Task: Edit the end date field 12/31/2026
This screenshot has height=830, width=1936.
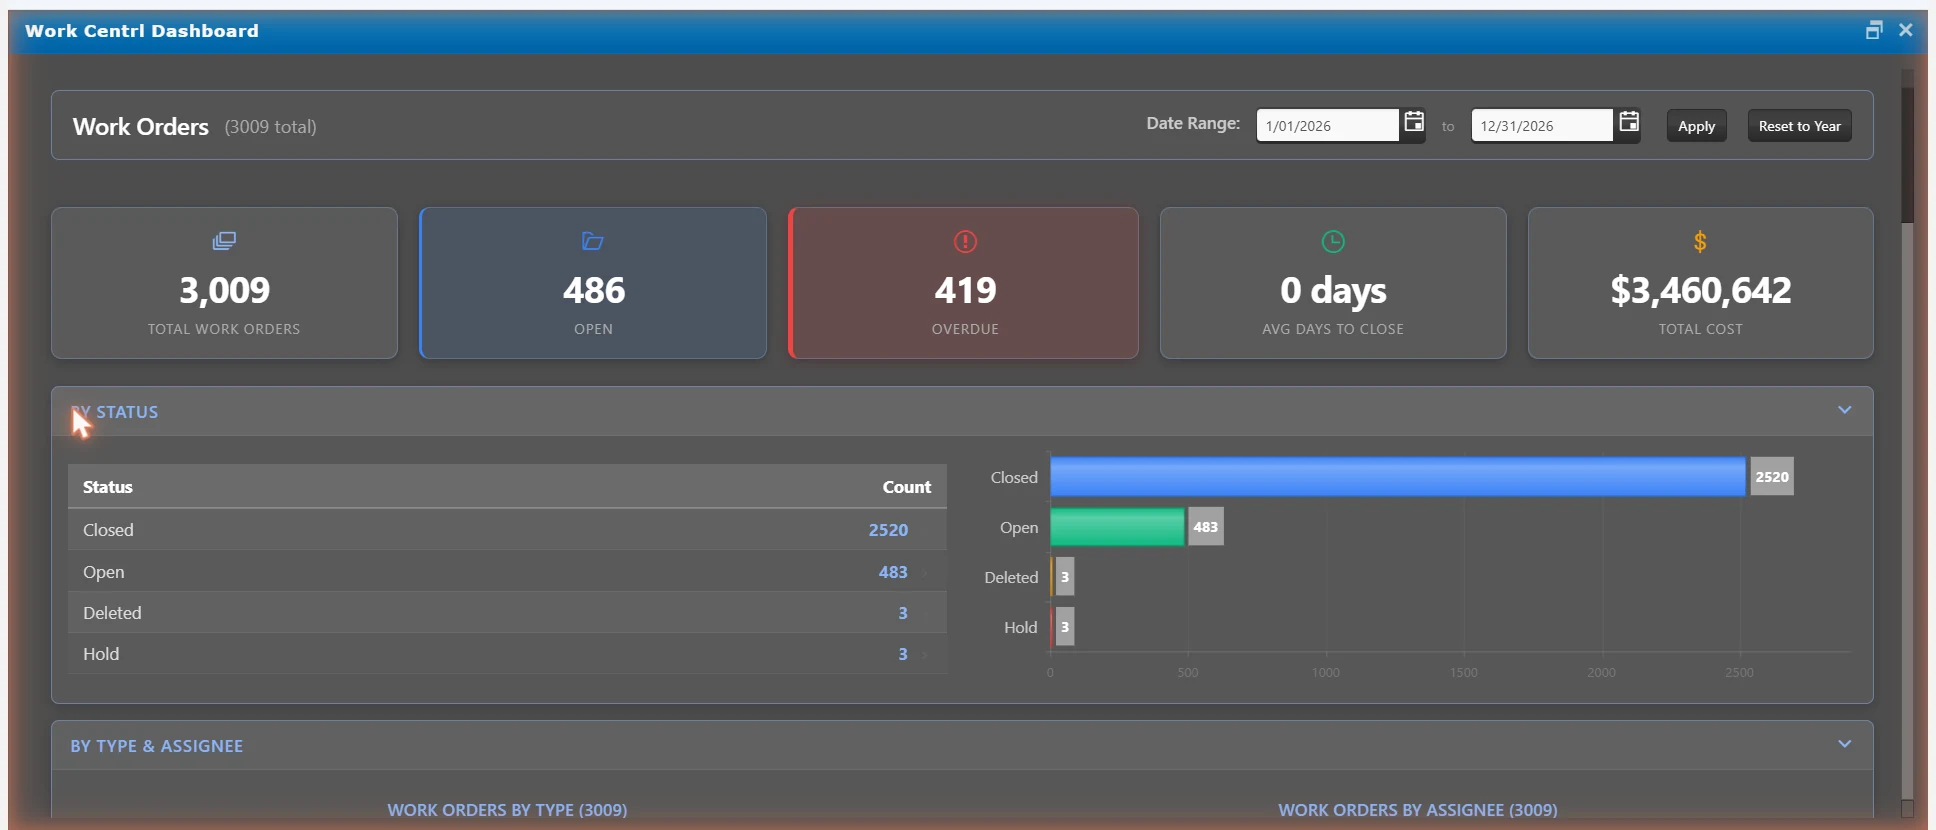Action: click(x=1542, y=126)
